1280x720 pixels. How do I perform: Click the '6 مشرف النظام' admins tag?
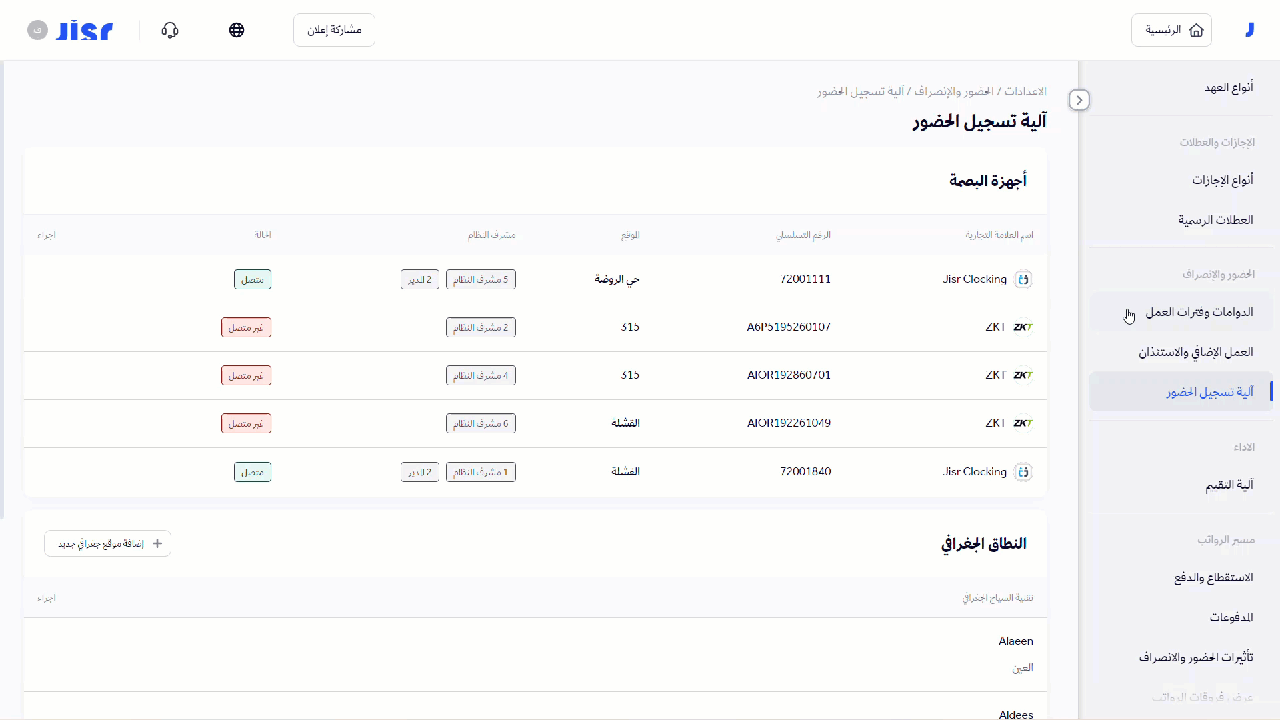pos(481,424)
